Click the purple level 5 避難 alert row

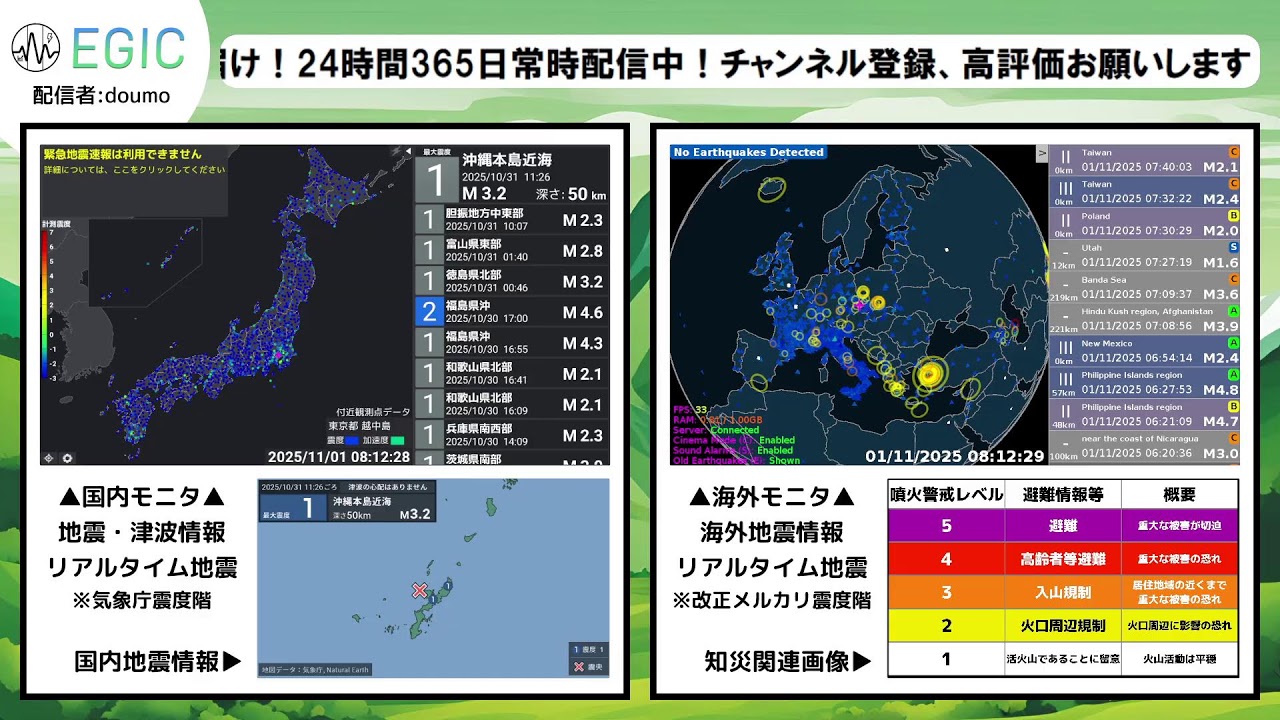[1062, 525]
